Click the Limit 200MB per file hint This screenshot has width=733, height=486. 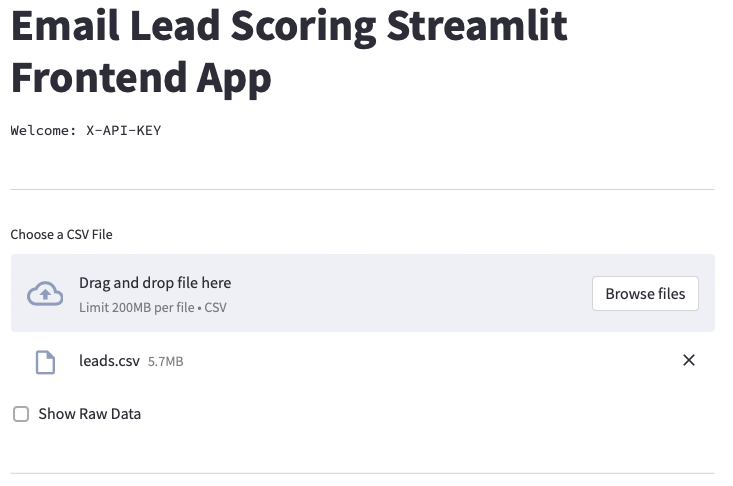[x=153, y=307]
